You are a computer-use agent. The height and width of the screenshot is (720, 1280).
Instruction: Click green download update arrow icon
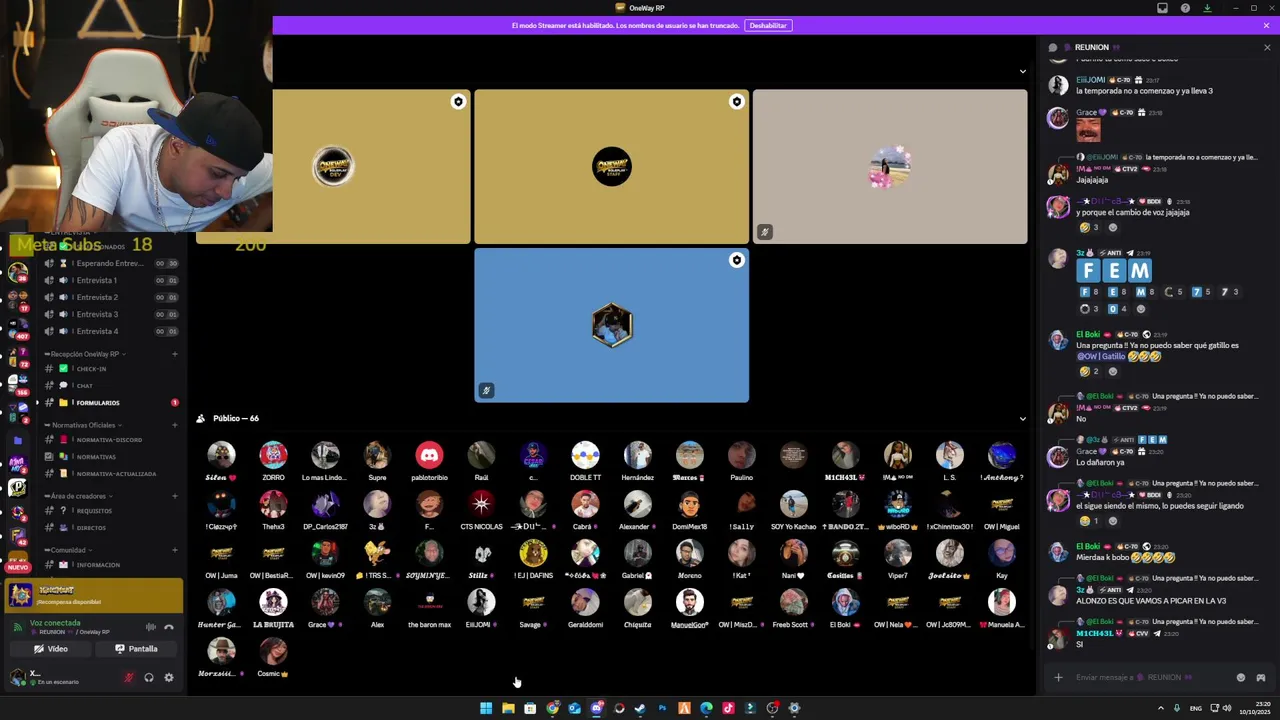pyautogui.click(x=1207, y=8)
